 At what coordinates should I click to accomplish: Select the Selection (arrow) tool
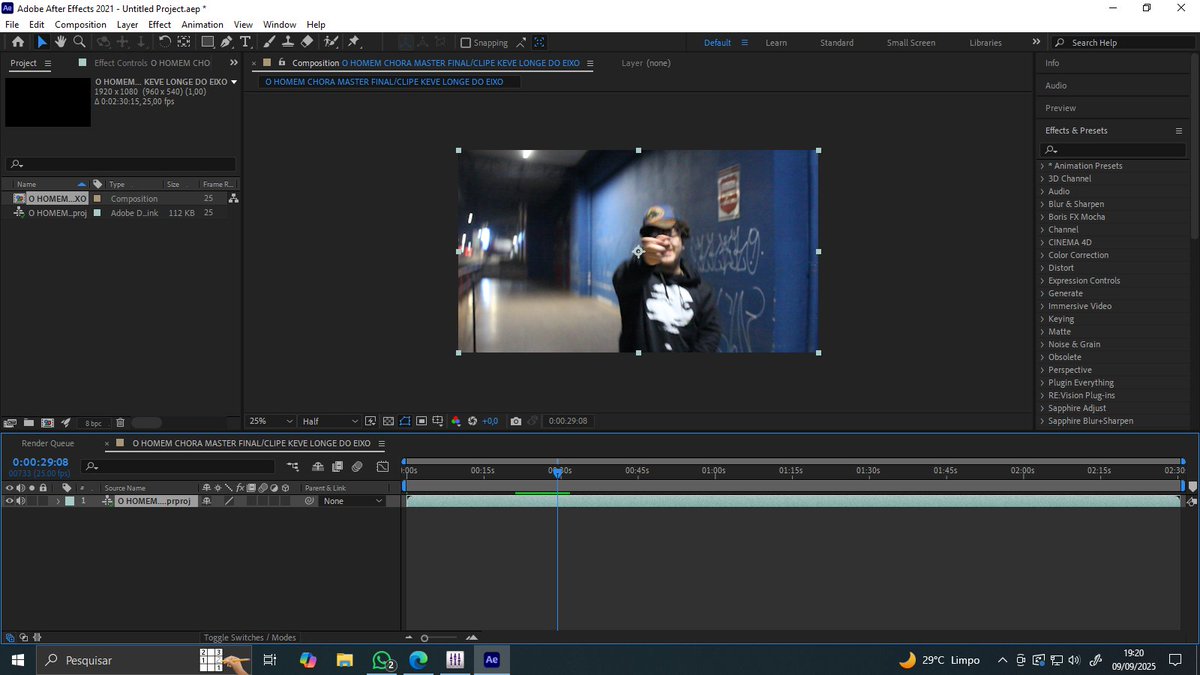pyautogui.click(x=41, y=42)
